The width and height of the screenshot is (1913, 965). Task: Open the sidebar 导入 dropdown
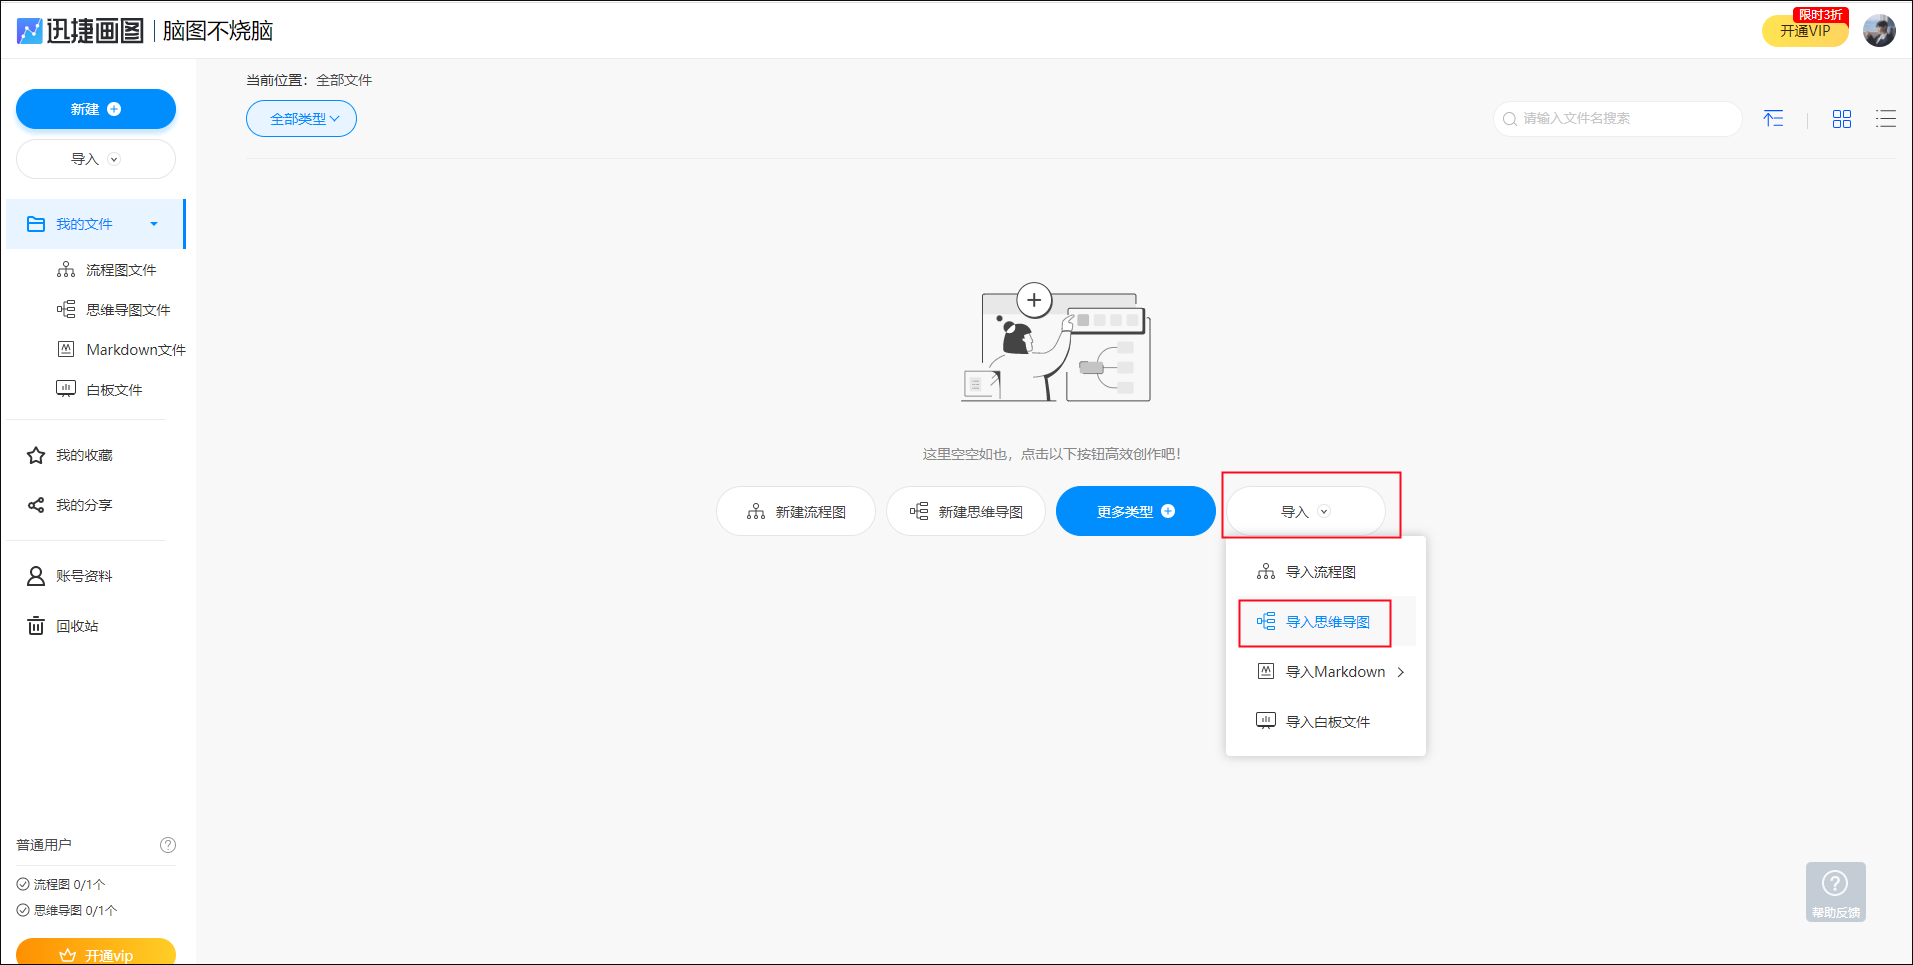(96, 159)
